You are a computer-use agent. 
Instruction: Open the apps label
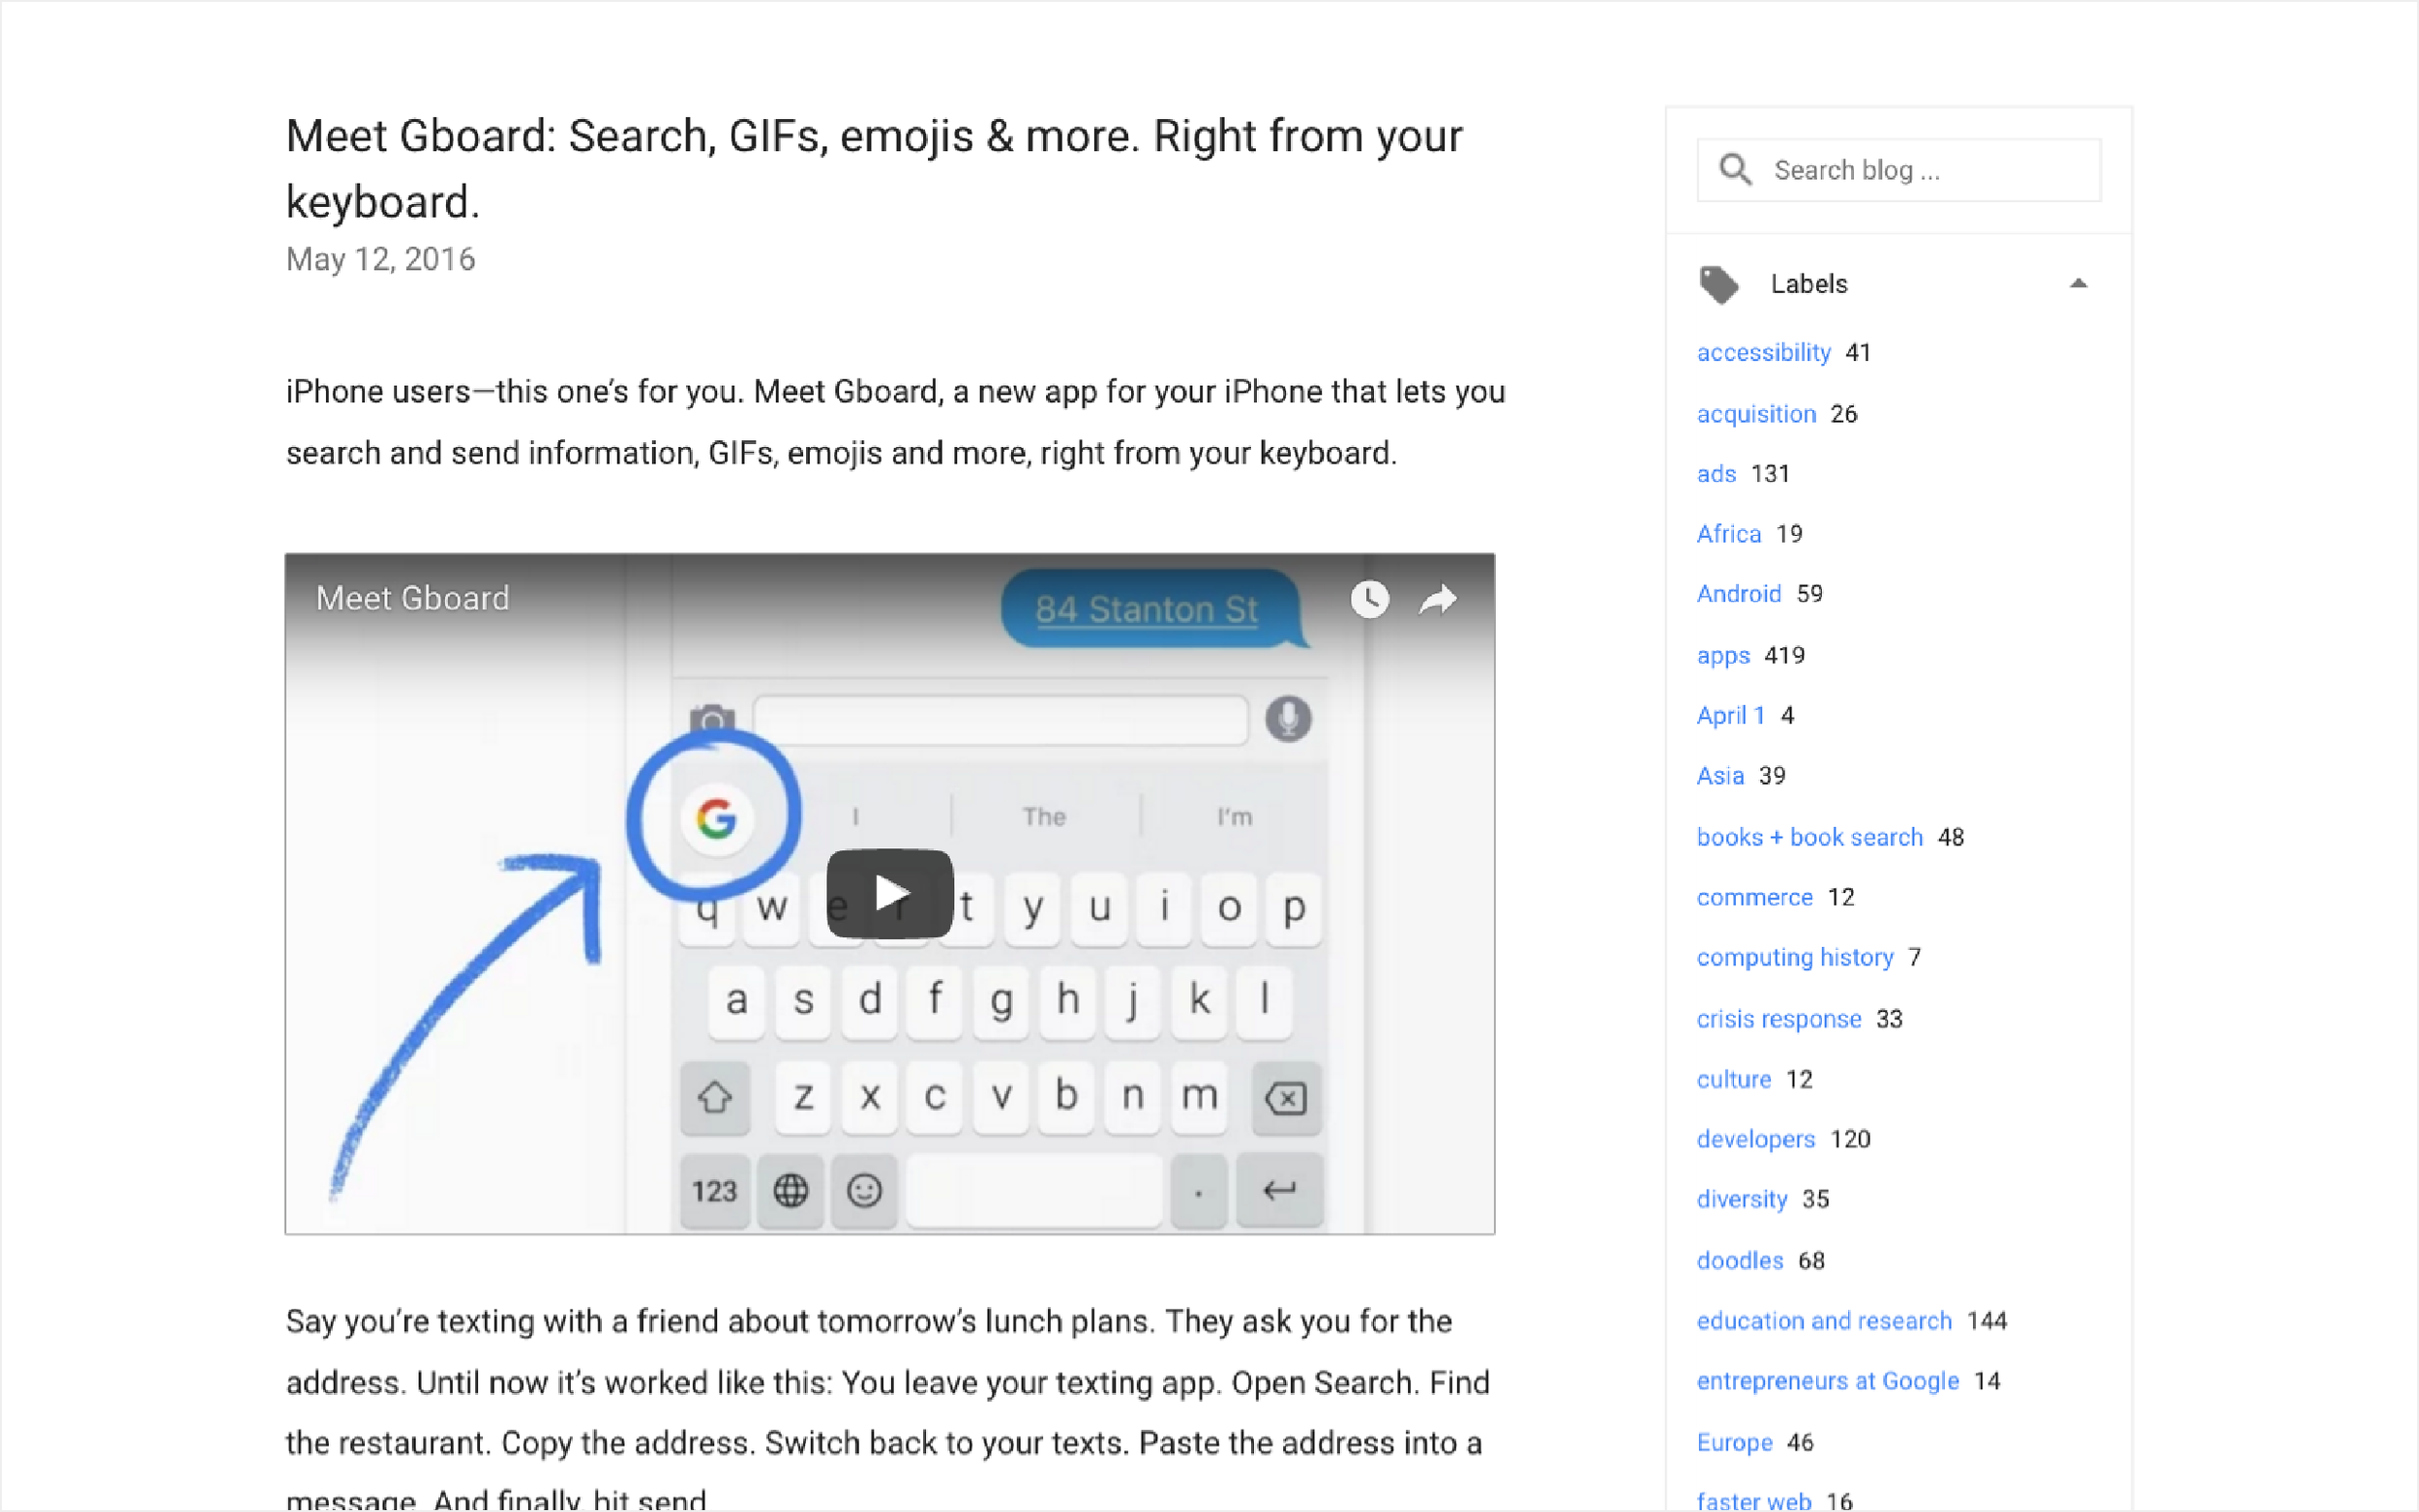point(1723,656)
